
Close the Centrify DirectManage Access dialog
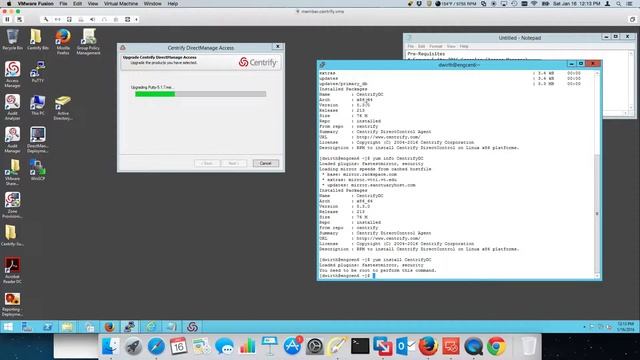278,47
